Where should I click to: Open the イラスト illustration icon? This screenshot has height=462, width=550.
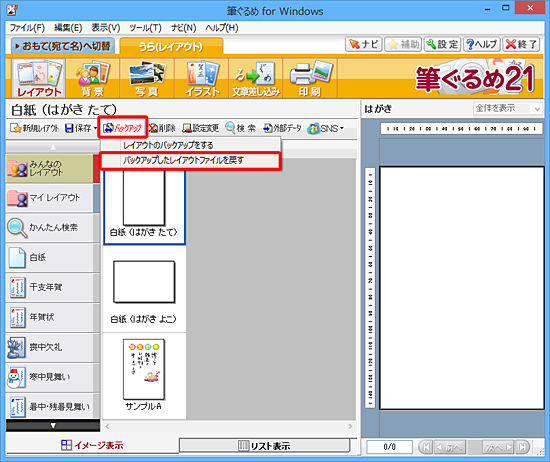click(x=202, y=78)
